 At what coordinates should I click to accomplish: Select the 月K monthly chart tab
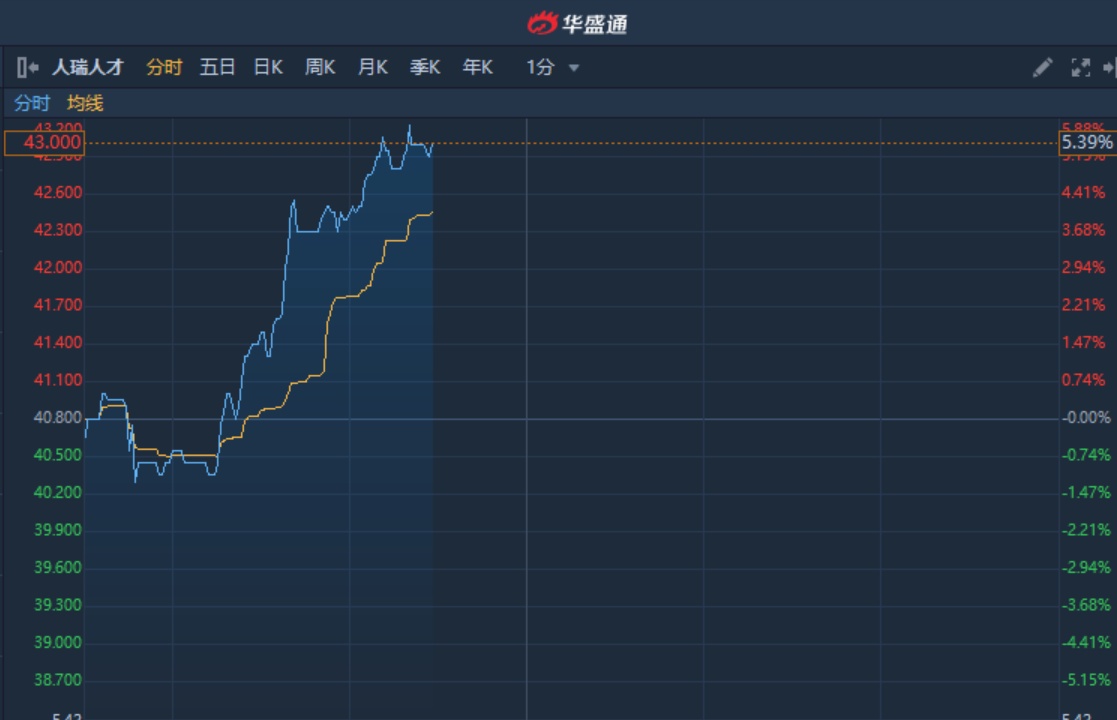point(373,68)
